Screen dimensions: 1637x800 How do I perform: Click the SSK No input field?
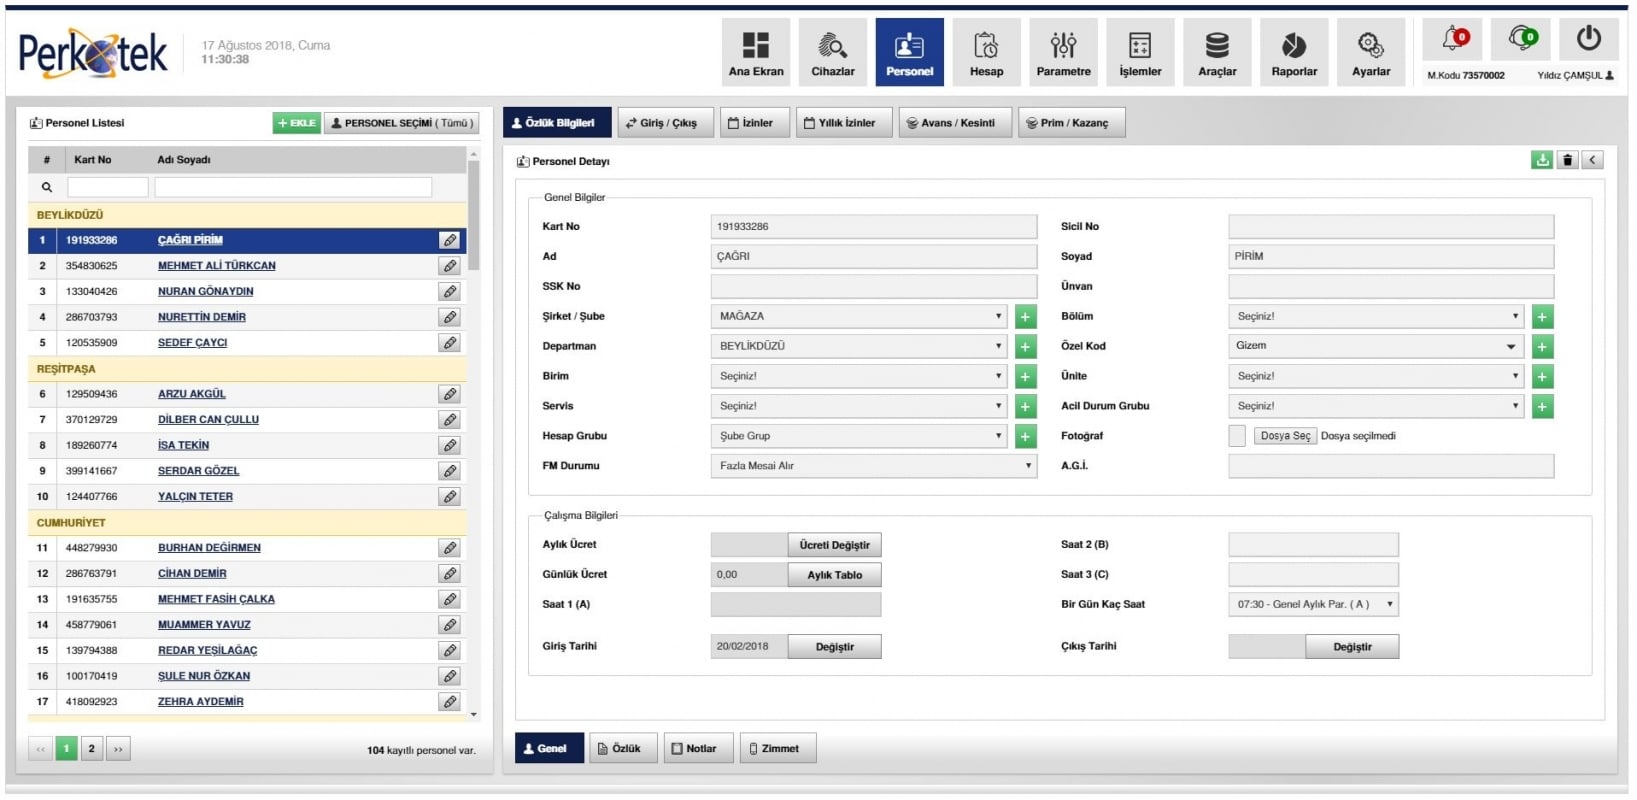point(873,287)
